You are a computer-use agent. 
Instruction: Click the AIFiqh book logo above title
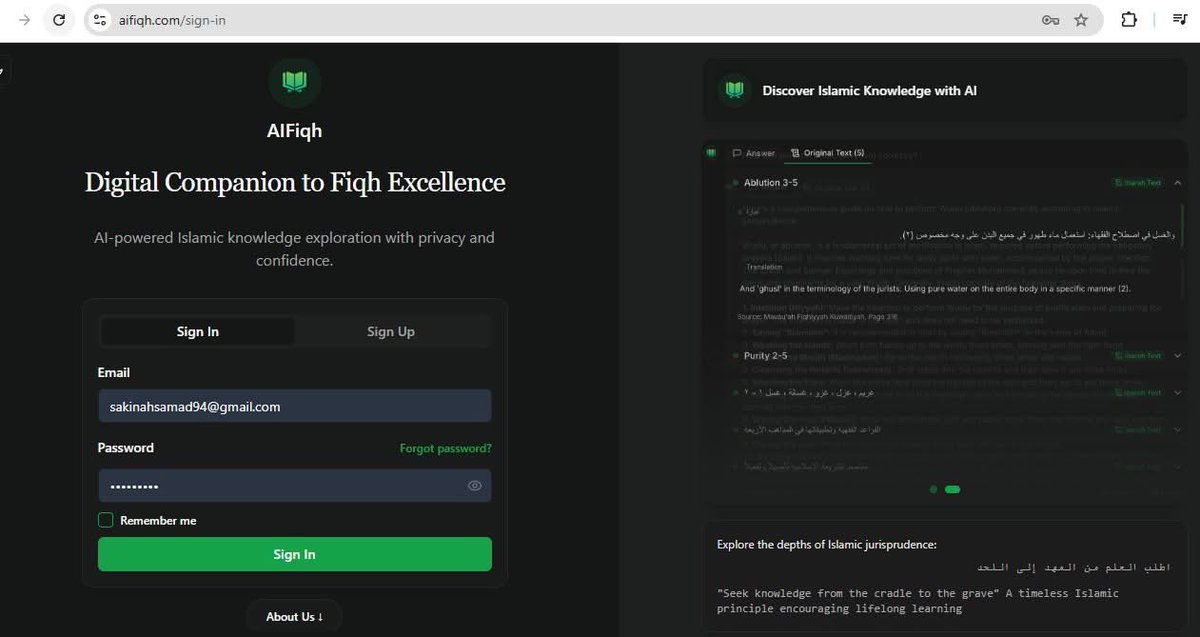tap(294, 82)
